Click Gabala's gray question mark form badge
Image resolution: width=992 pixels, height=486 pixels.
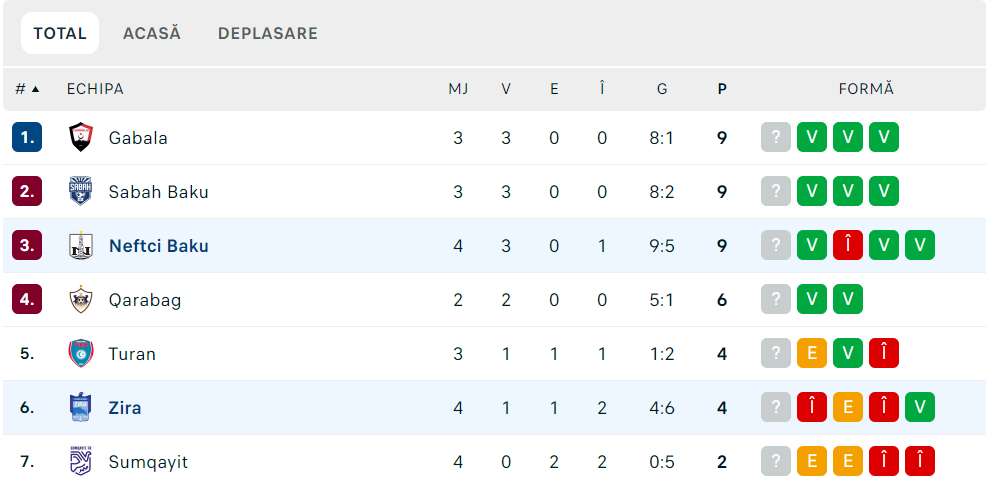[776, 137]
